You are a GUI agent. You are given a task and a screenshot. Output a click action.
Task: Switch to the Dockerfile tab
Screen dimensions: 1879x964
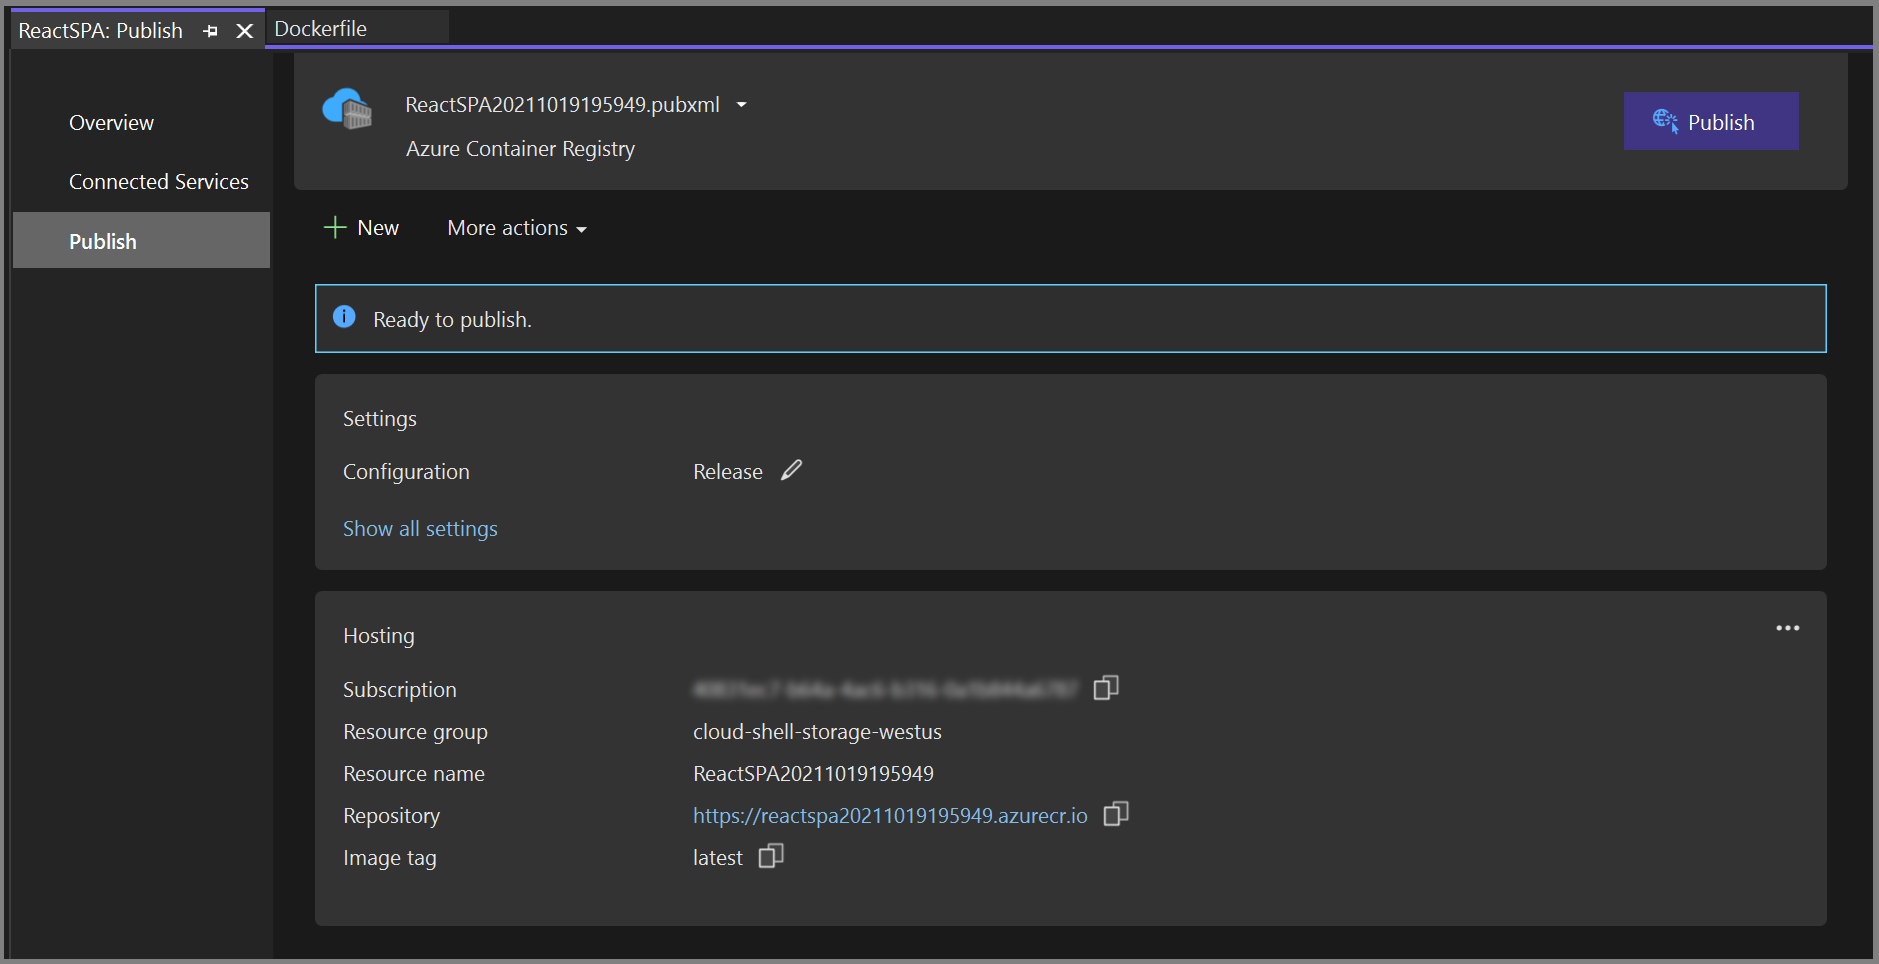[x=320, y=29]
